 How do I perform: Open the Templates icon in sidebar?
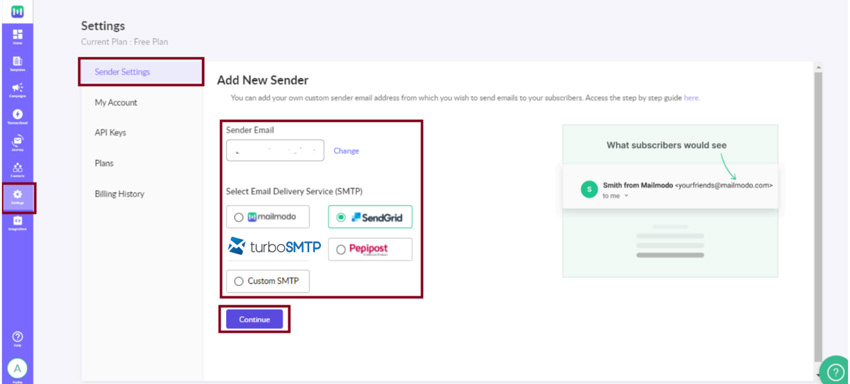pos(17,63)
